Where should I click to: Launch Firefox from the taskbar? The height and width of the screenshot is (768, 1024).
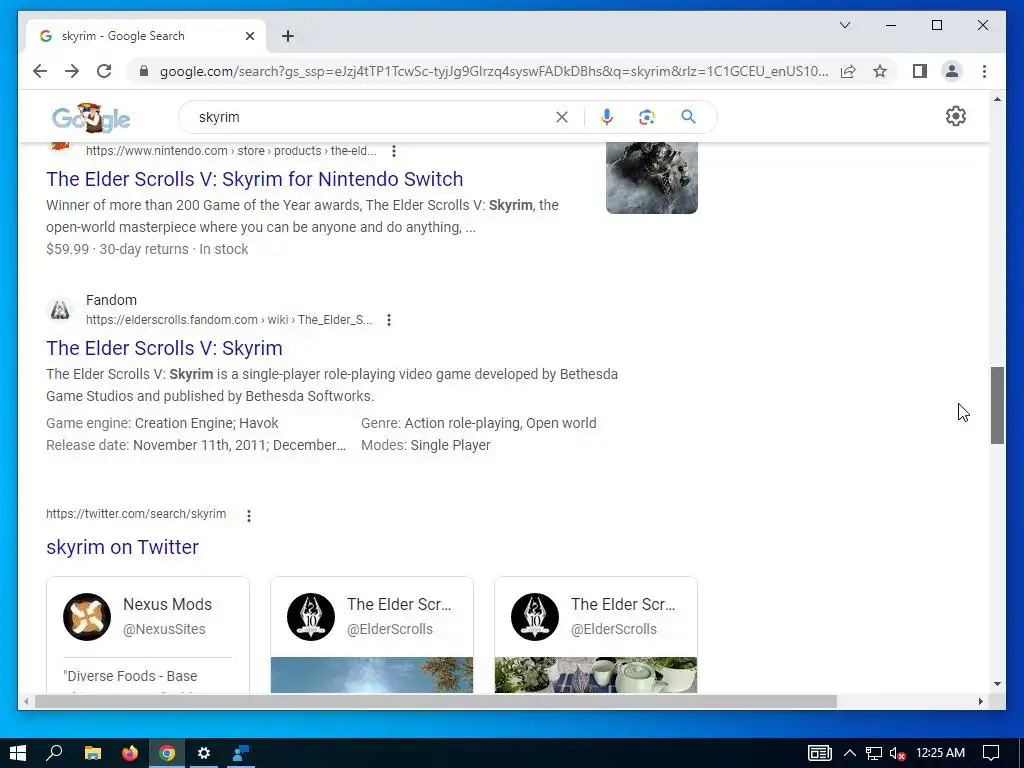click(x=130, y=753)
